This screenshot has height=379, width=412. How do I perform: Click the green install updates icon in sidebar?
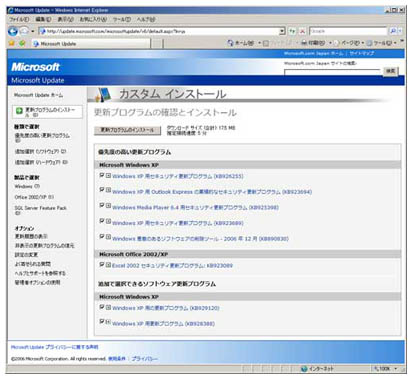[x=19, y=111]
